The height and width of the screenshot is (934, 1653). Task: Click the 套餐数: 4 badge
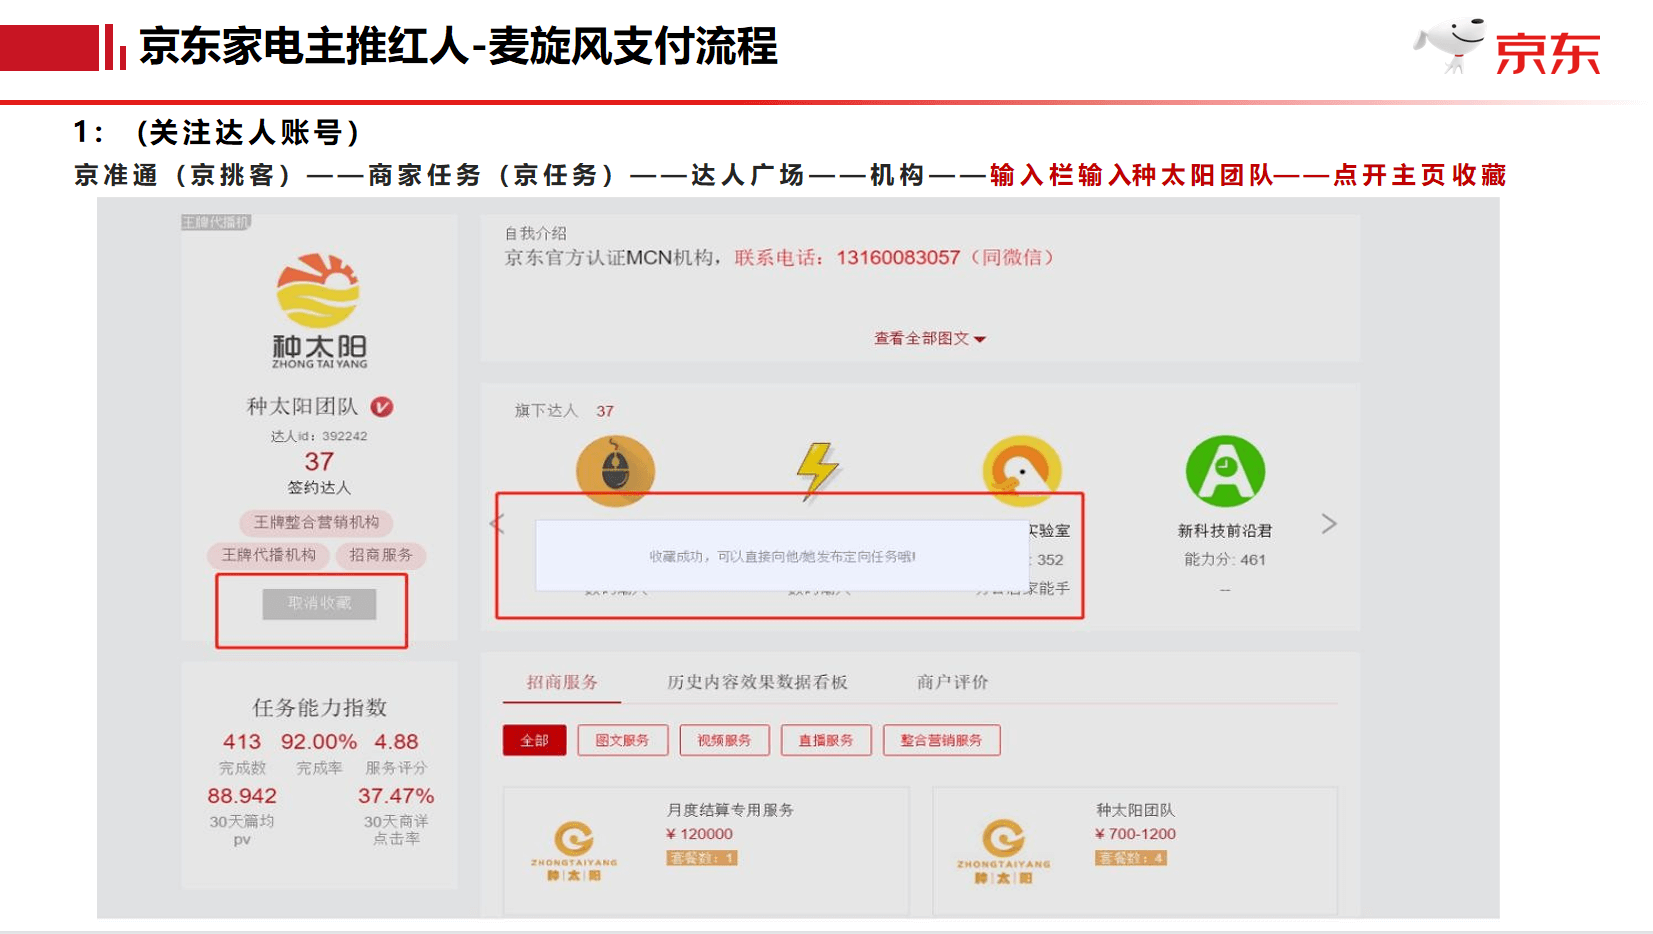(1131, 858)
